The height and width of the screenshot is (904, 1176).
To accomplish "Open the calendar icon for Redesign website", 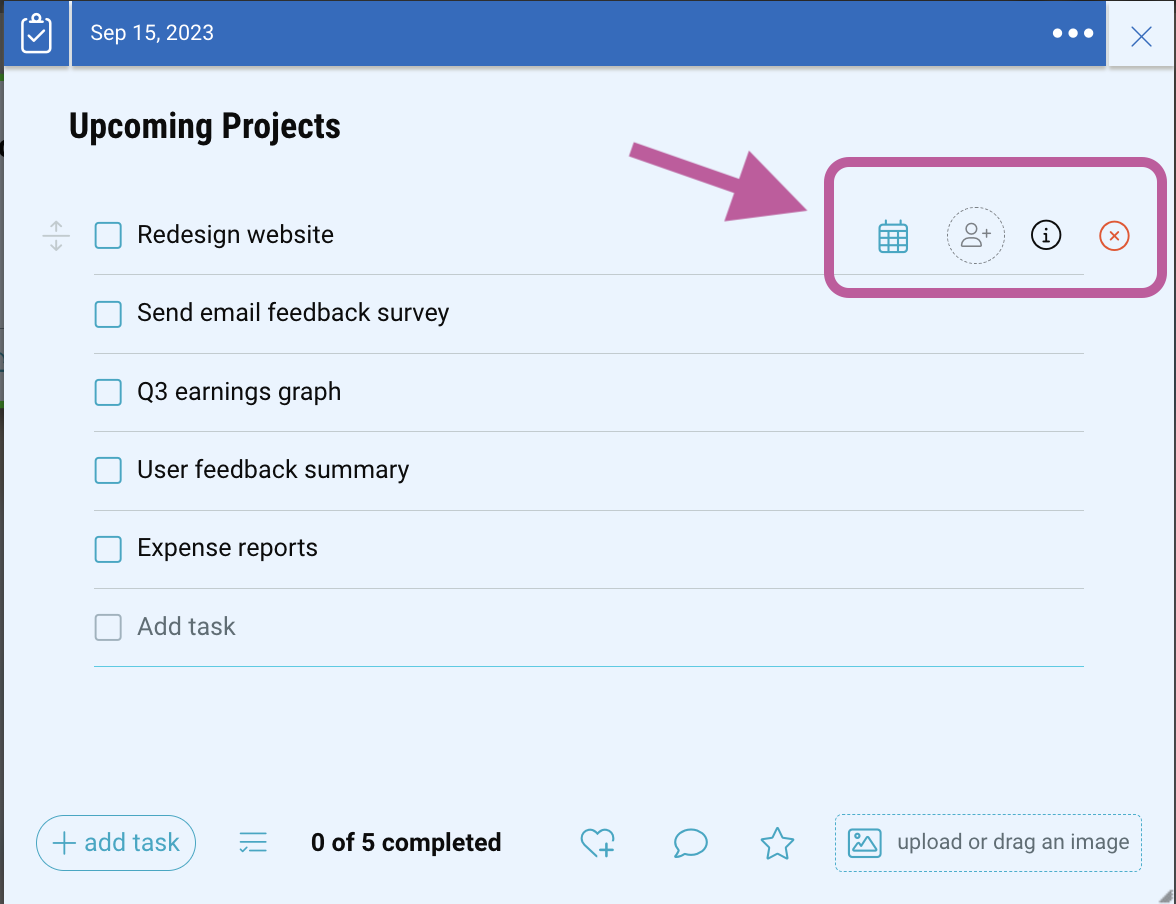I will [x=892, y=237].
